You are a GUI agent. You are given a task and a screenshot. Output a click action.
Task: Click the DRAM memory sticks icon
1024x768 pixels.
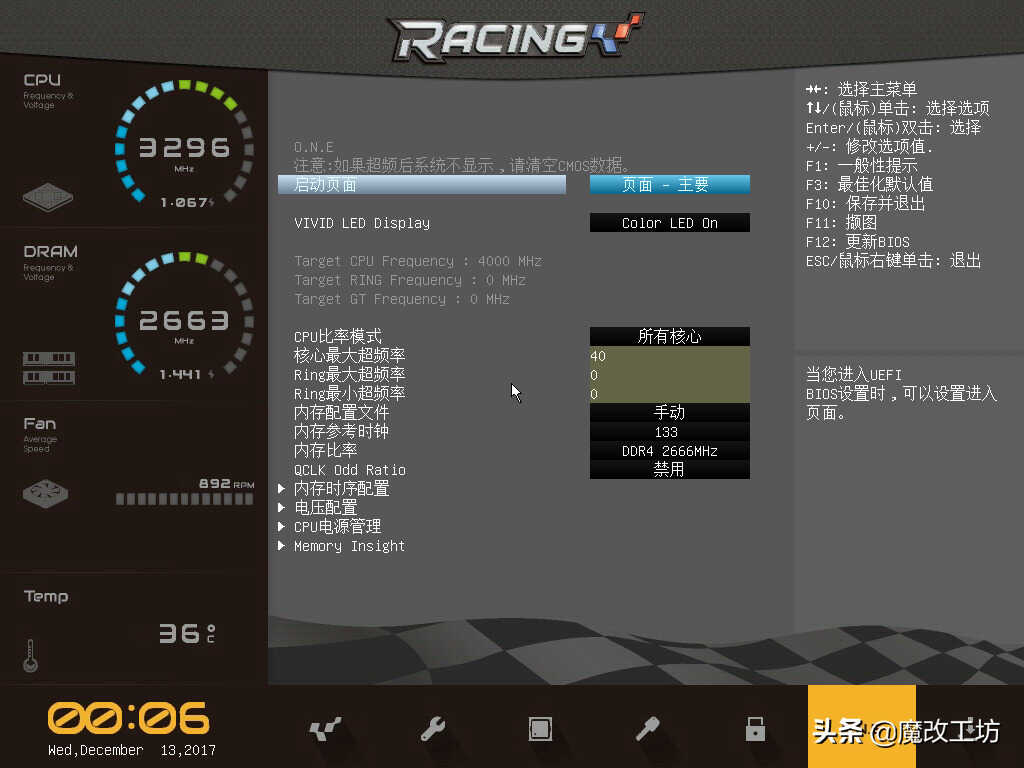pos(48,367)
